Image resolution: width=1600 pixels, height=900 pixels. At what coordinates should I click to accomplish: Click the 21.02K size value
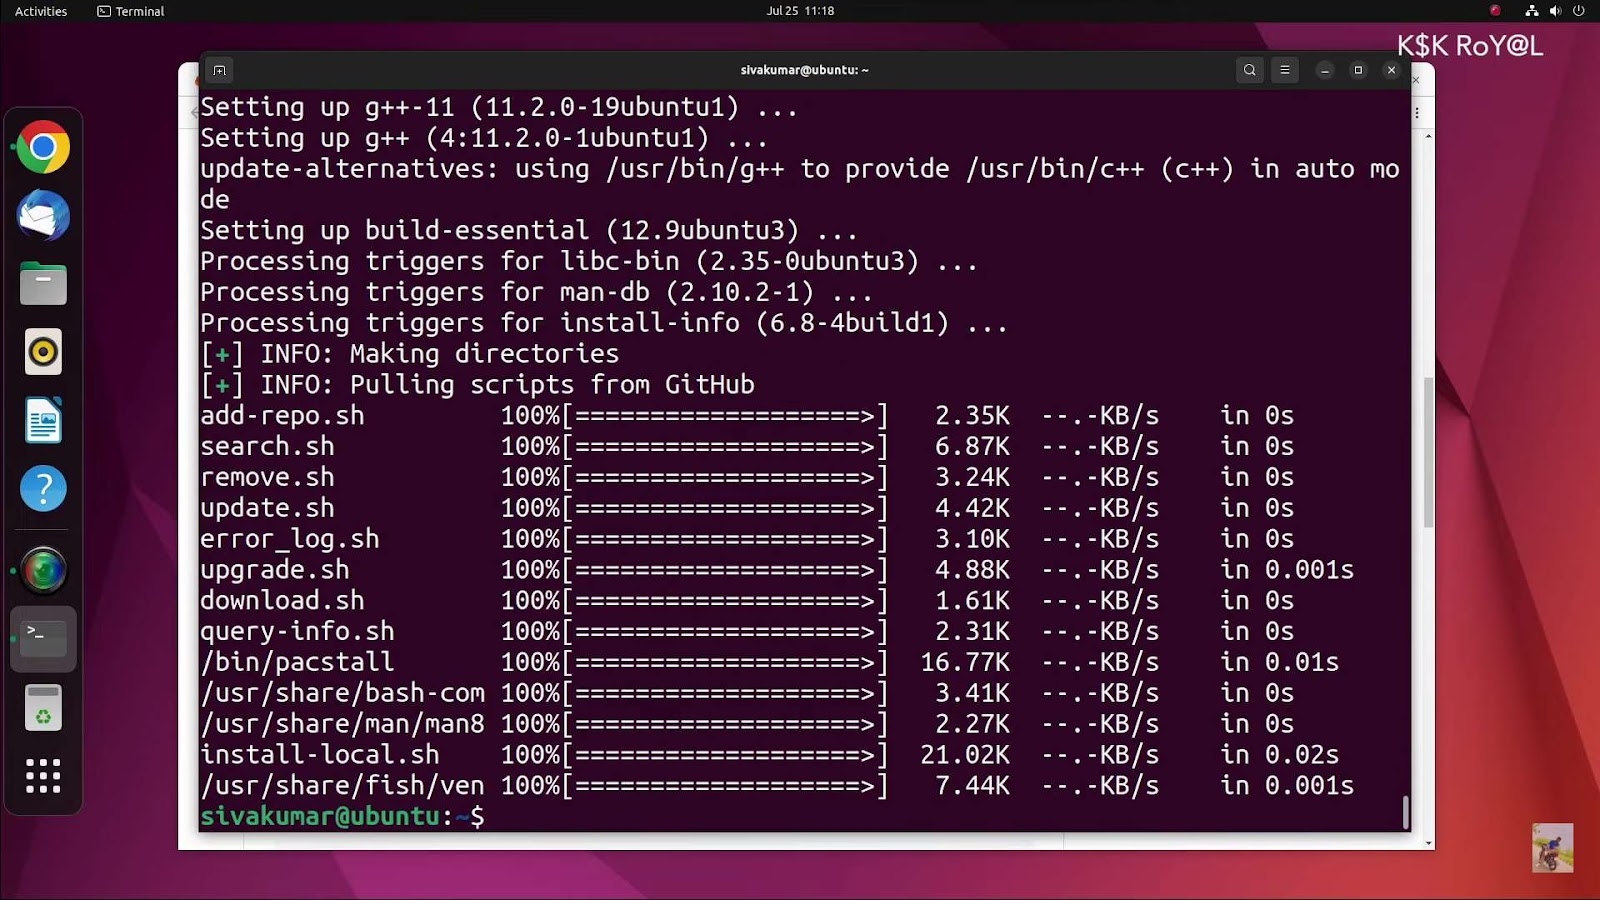pos(965,755)
